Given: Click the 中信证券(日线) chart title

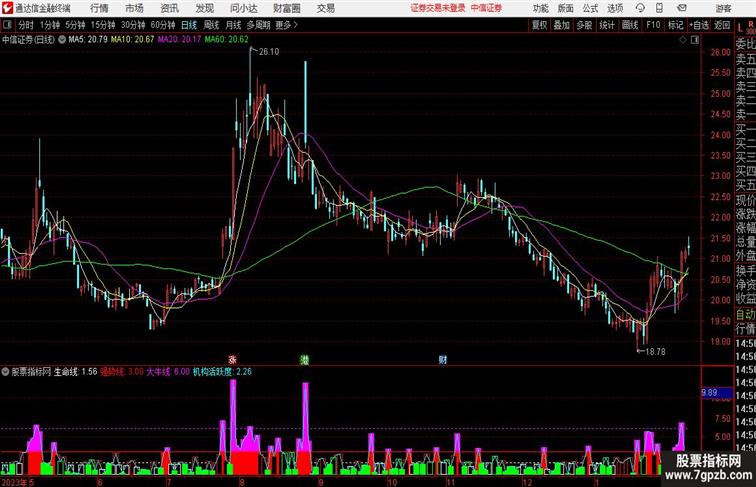Looking at the screenshot, I should click(28, 40).
